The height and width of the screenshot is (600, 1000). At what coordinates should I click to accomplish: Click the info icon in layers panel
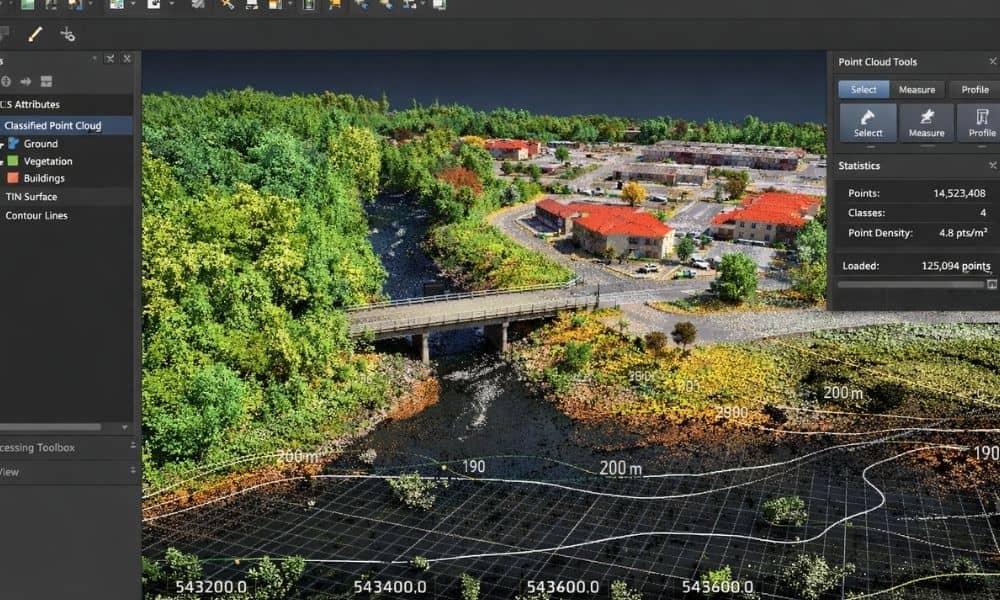[x=6, y=81]
